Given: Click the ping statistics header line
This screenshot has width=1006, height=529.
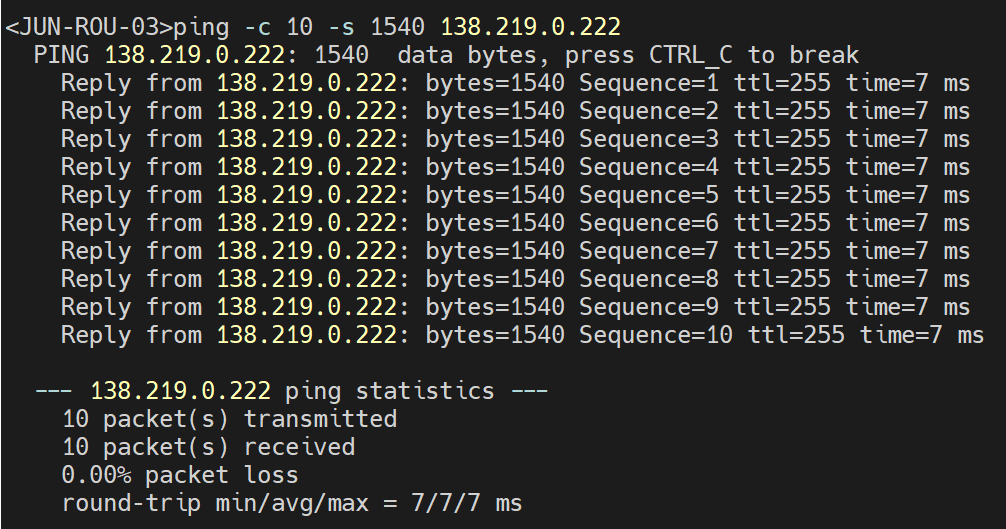Looking at the screenshot, I should click(292, 390).
